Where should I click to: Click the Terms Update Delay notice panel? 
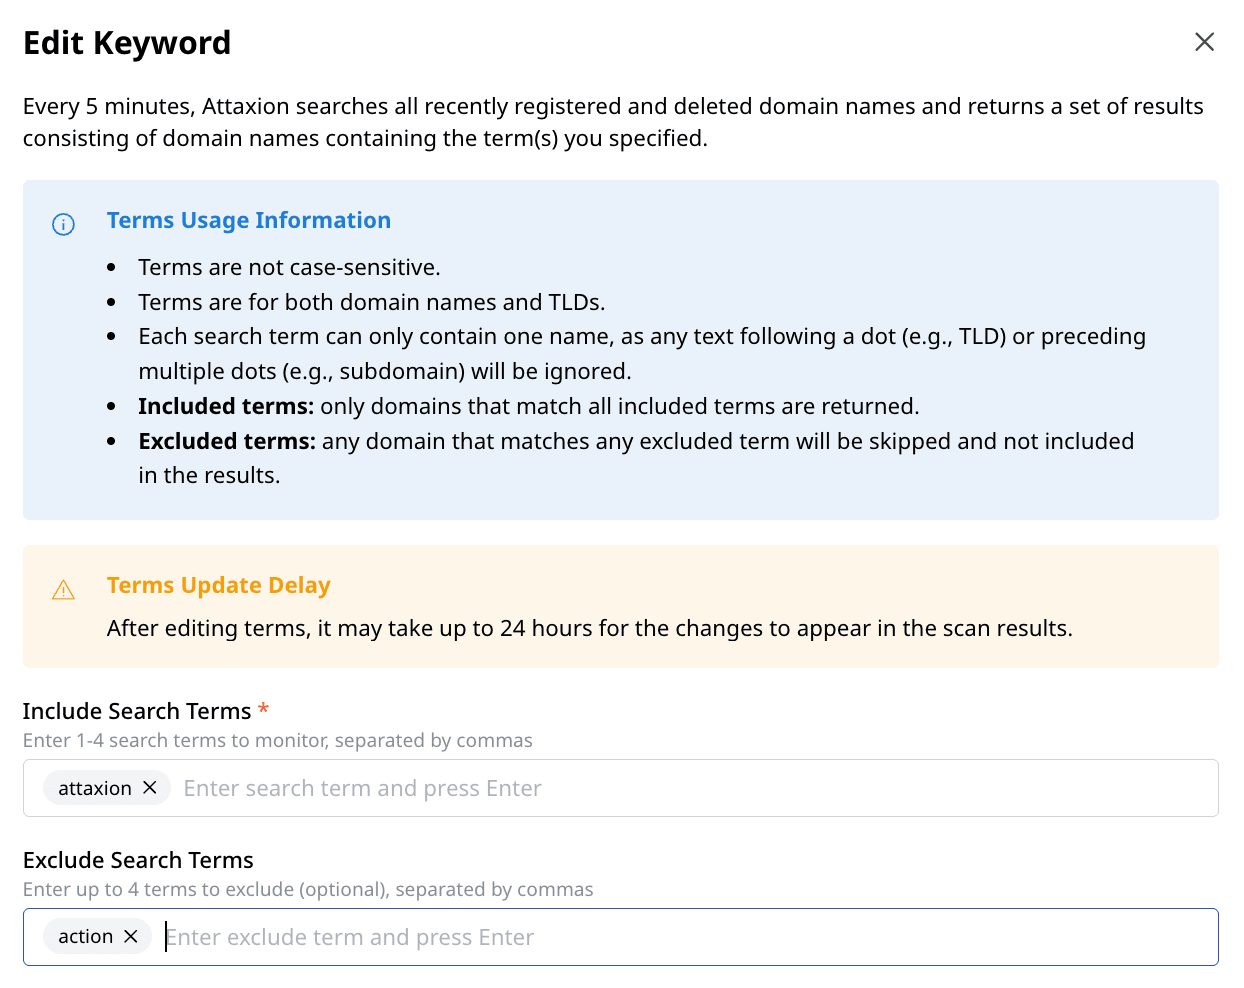[620, 606]
